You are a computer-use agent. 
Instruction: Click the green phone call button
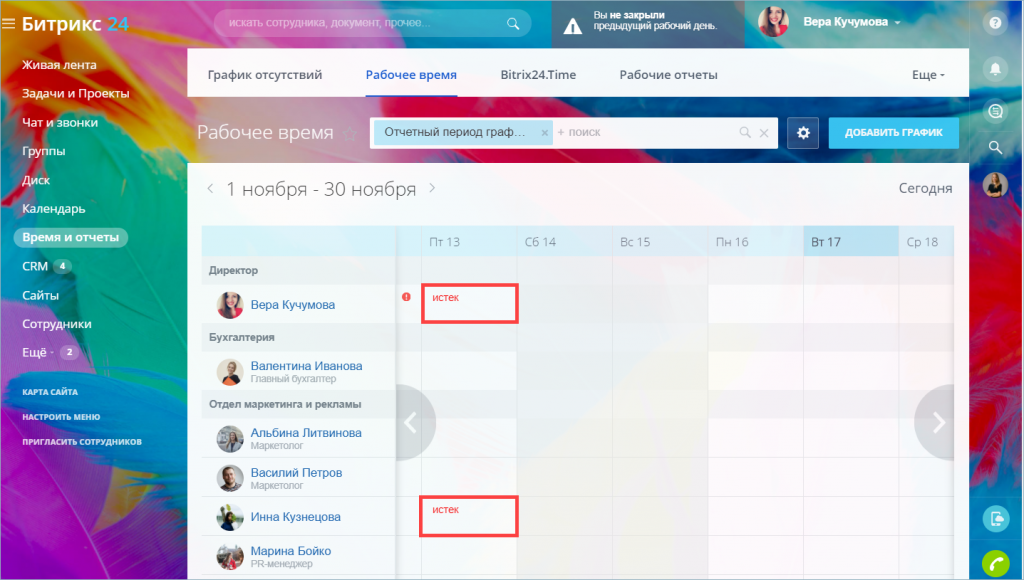(x=995, y=563)
